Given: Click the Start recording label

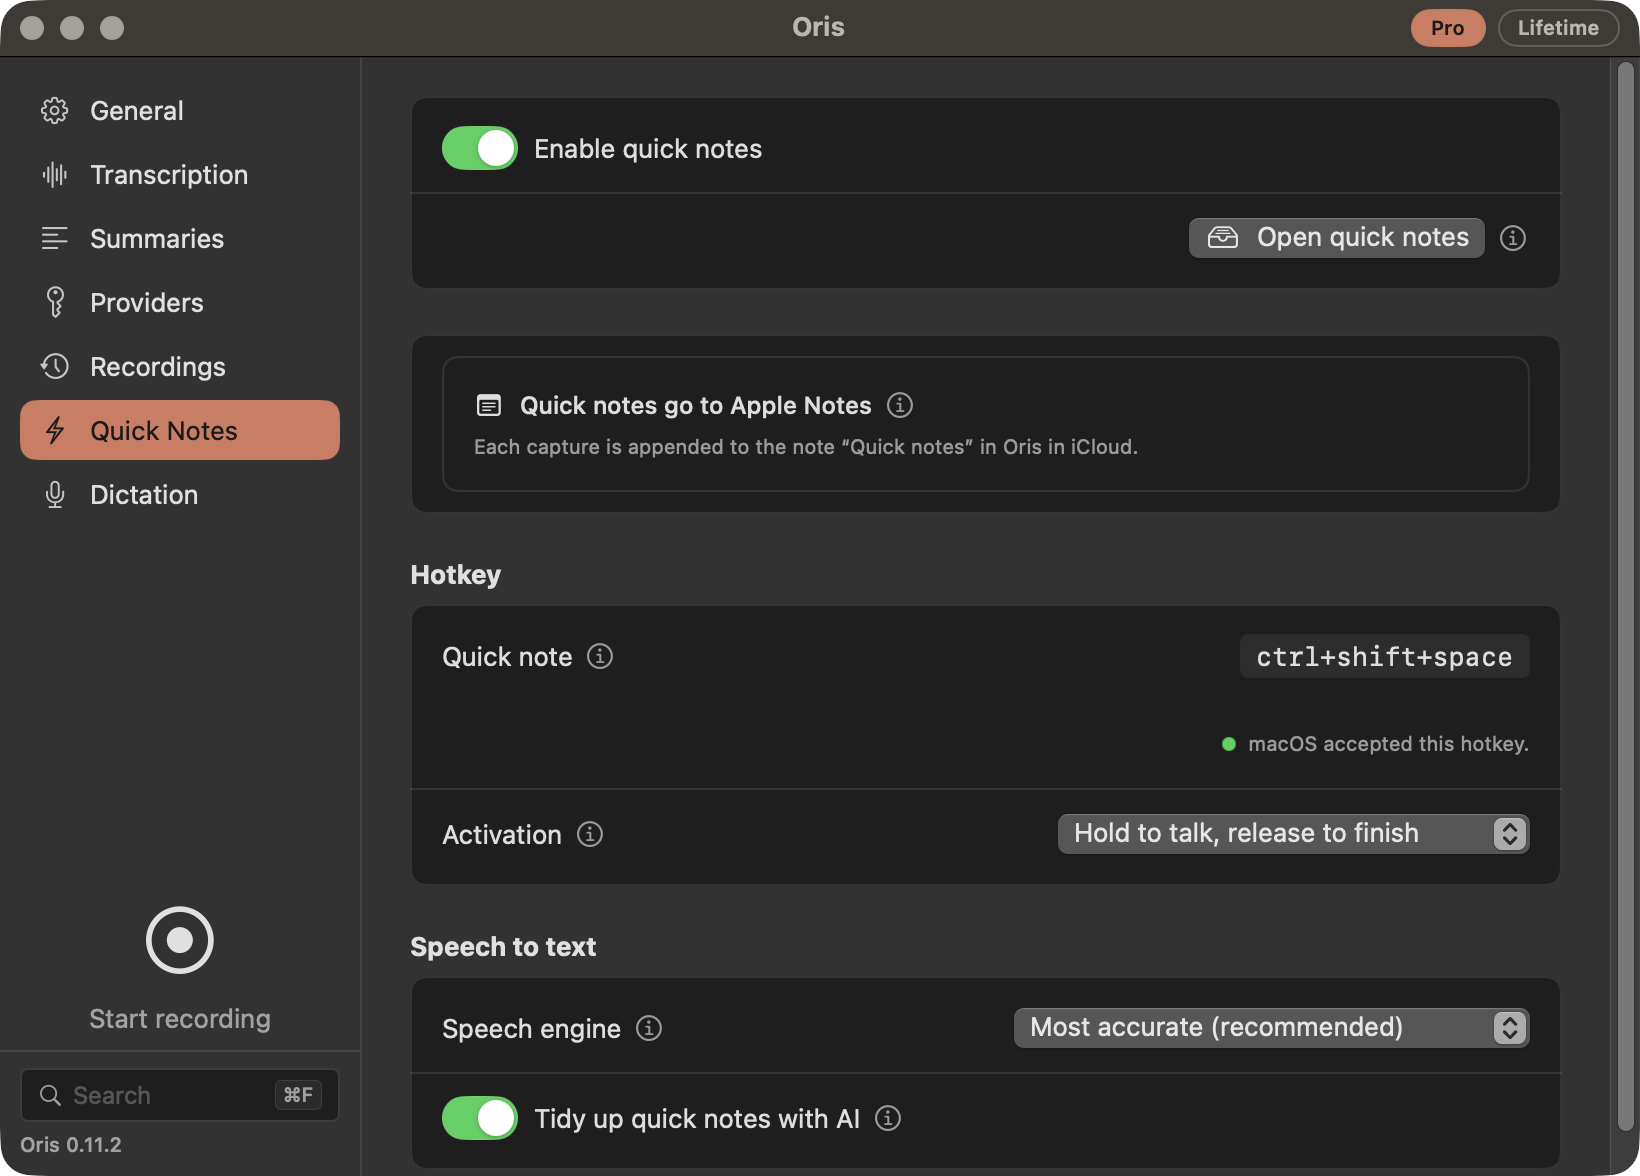Looking at the screenshot, I should (180, 1019).
